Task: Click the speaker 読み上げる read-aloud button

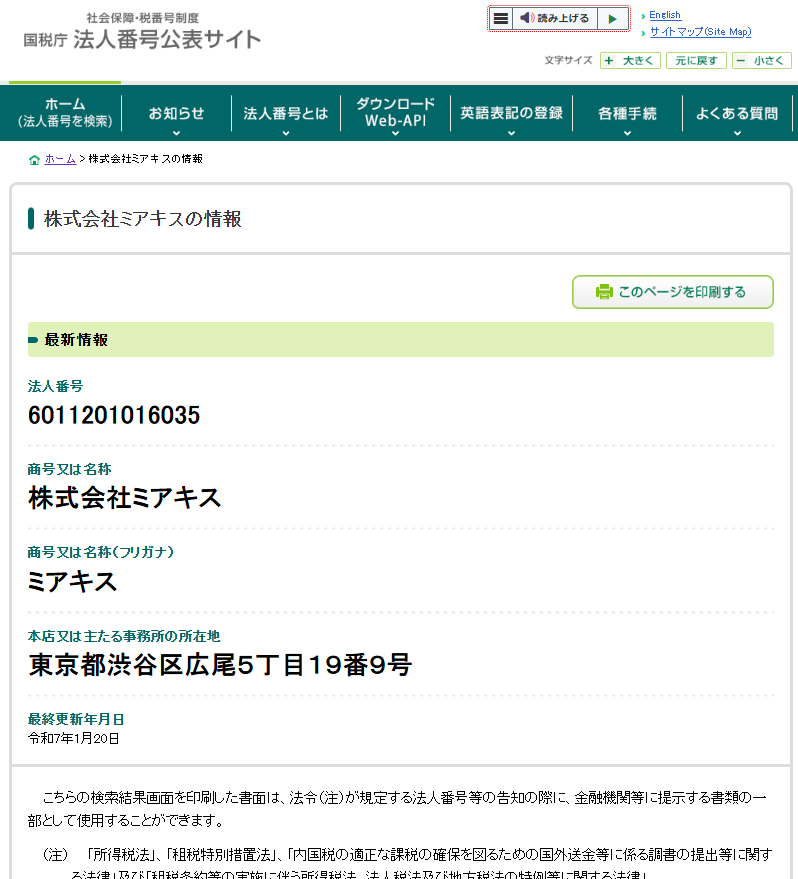Action: pos(555,18)
